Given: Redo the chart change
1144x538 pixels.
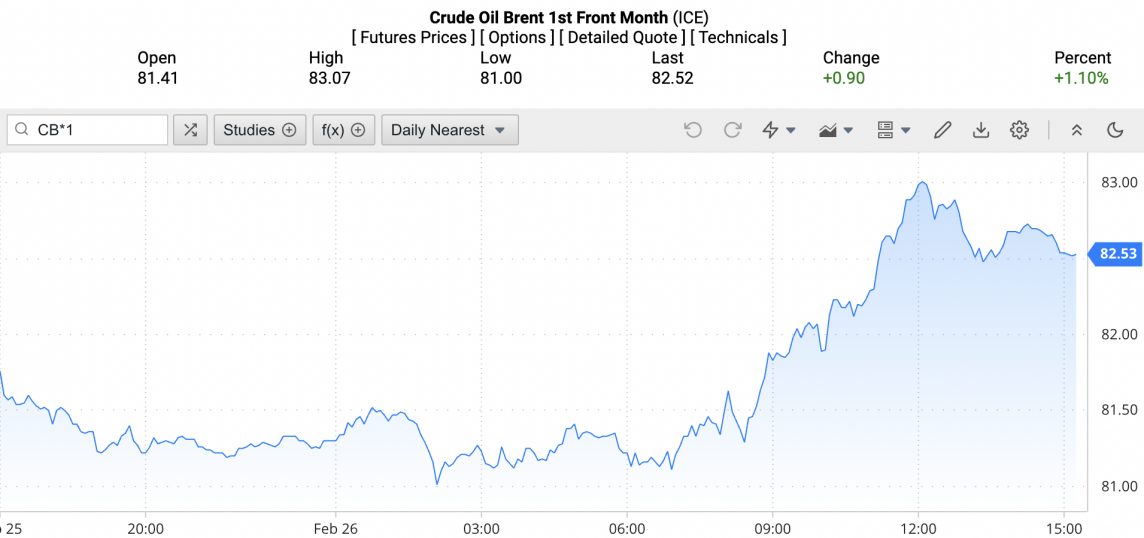Looking at the screenshot, I should coord(732,130).
